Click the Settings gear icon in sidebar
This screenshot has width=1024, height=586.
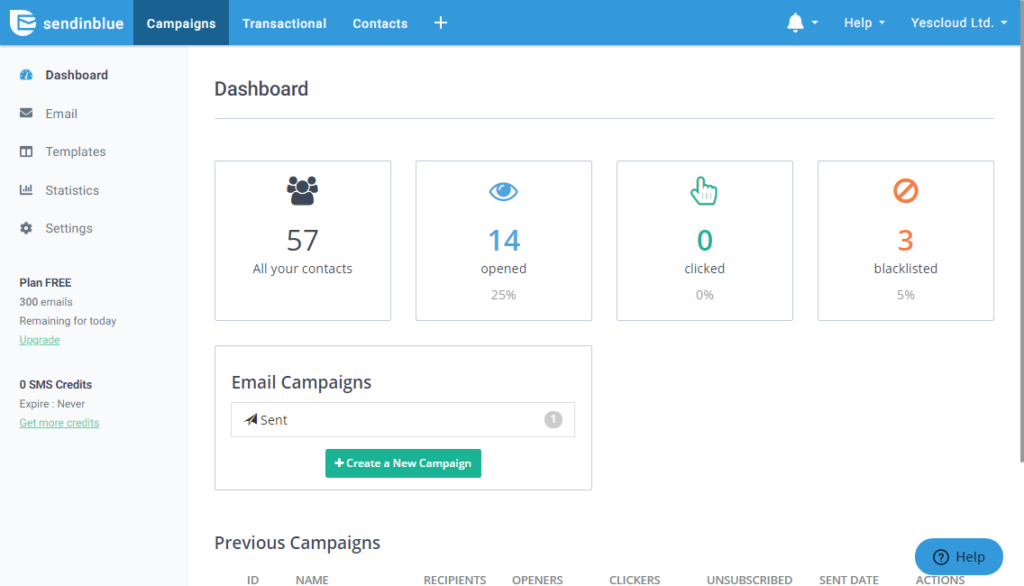(26, 228)
